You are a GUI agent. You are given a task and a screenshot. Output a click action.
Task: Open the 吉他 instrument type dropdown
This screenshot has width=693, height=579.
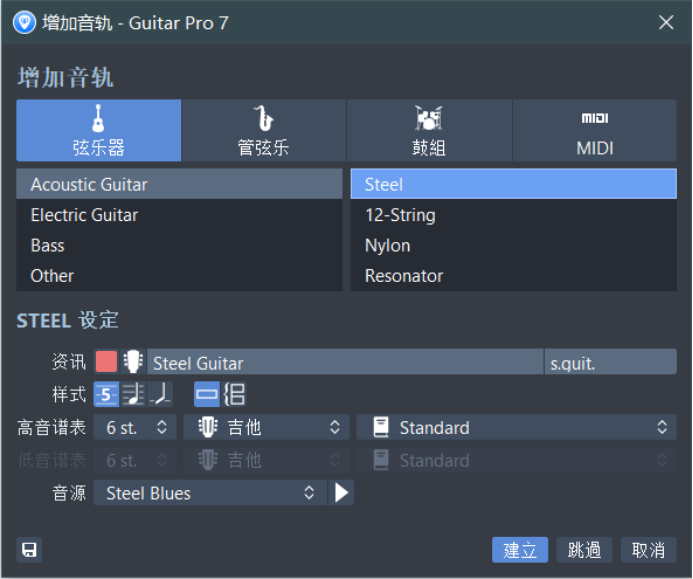point(266,428)
